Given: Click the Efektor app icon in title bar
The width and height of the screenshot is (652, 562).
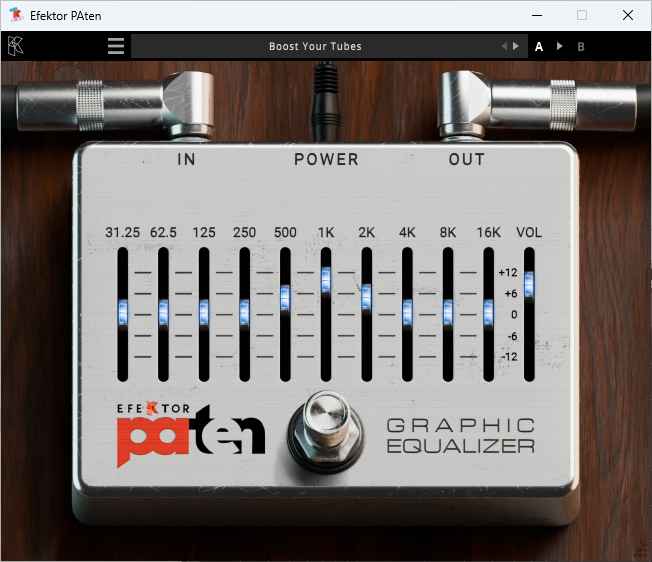Looking at the screenshot, I should click(x=16, y=15).
